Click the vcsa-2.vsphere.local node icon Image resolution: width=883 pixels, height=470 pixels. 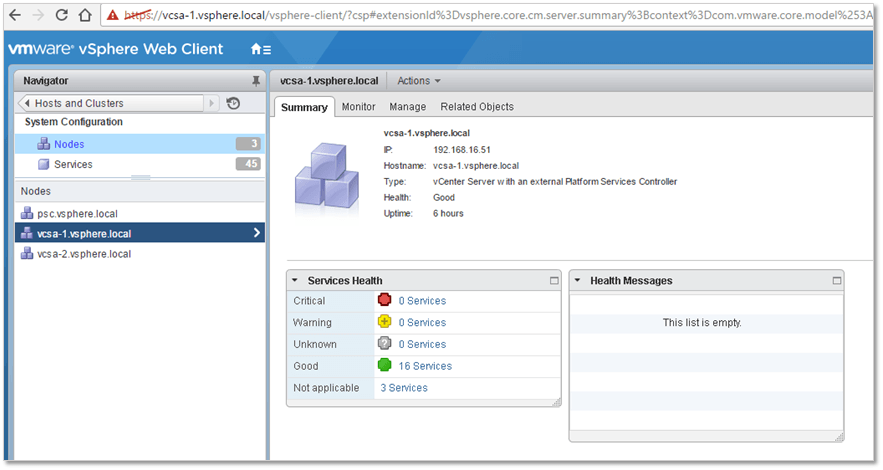click(26, 253)
